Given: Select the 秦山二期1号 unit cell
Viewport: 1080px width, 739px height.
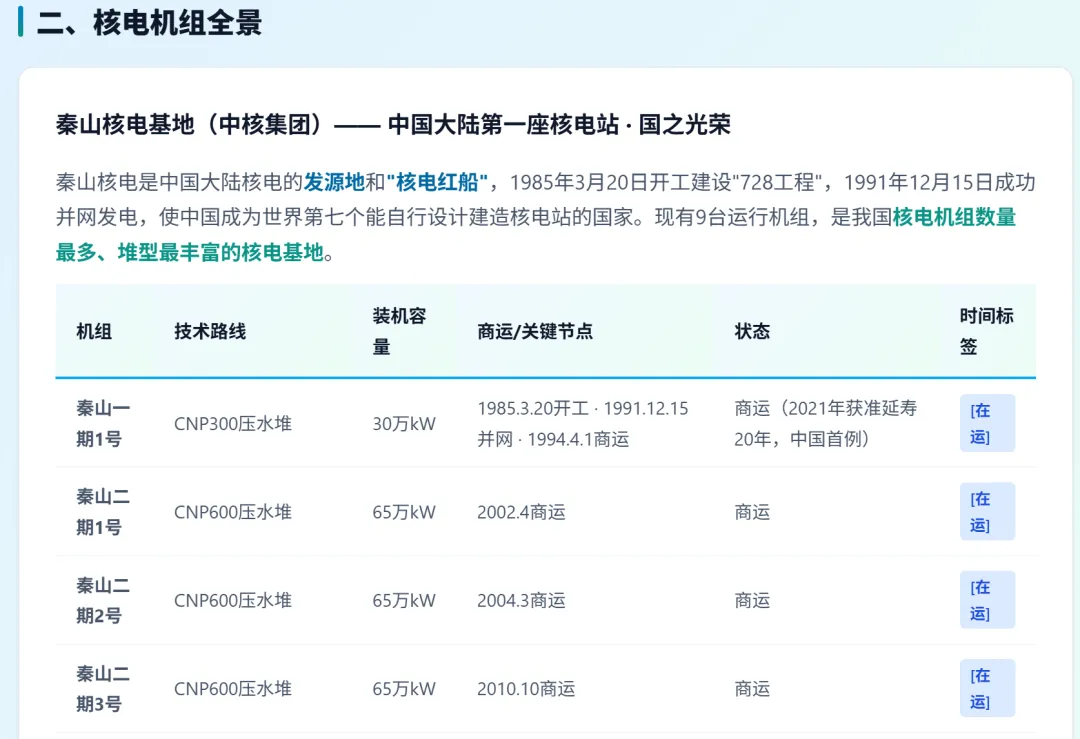Looking at the screenshot, I should point(103,512).
